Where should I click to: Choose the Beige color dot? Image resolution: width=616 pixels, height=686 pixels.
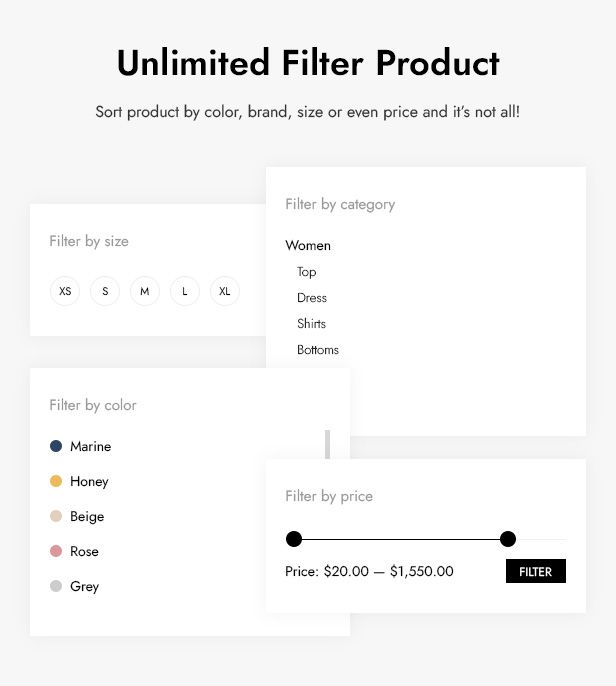[56, 516]
